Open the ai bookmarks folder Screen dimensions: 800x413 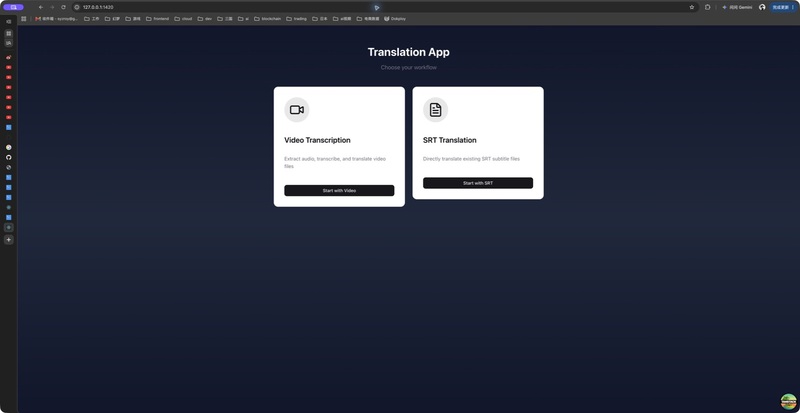coord(243,19)
